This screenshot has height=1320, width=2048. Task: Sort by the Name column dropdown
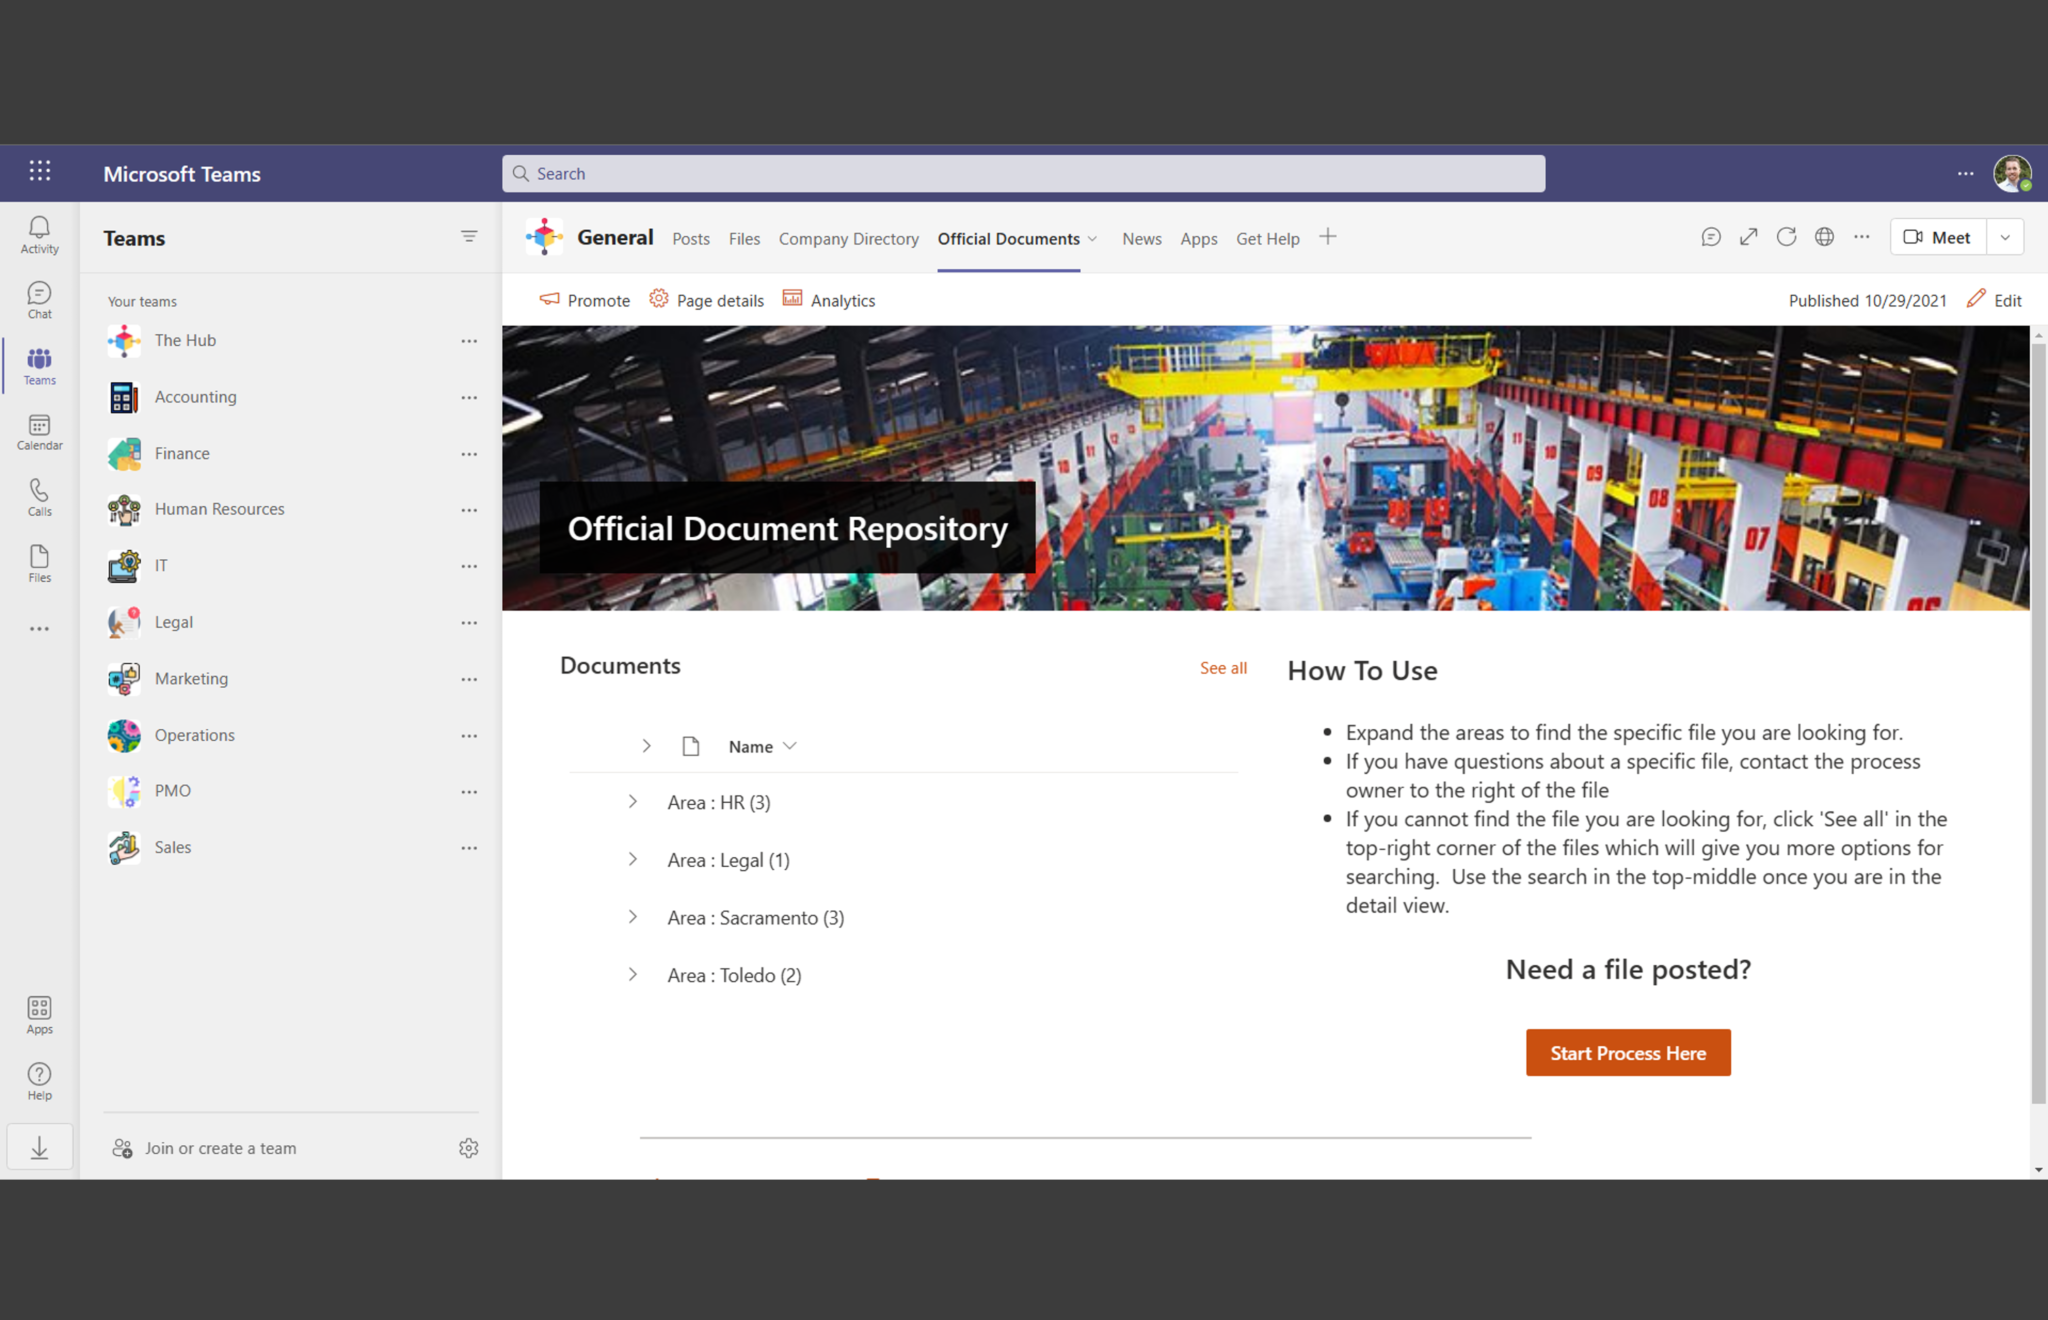click(x=789, y=746)
